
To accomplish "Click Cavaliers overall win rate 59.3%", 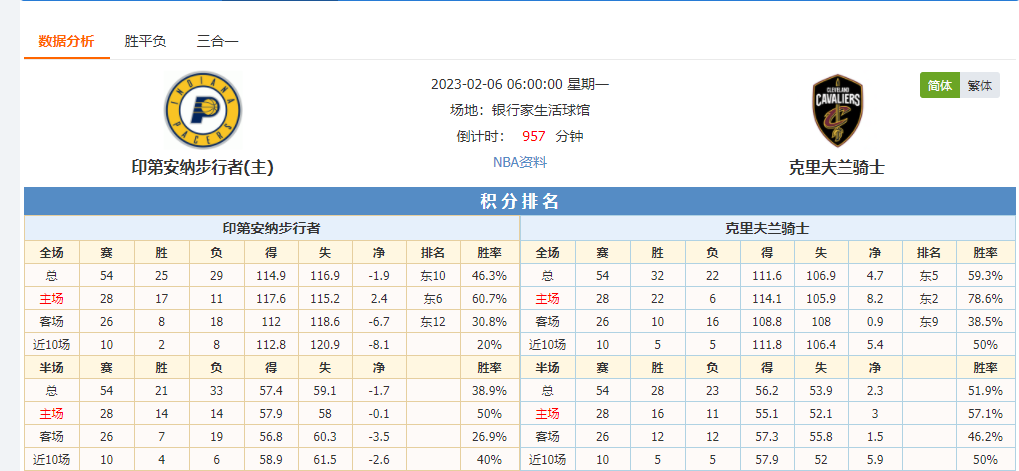I will tap(985, 275).
